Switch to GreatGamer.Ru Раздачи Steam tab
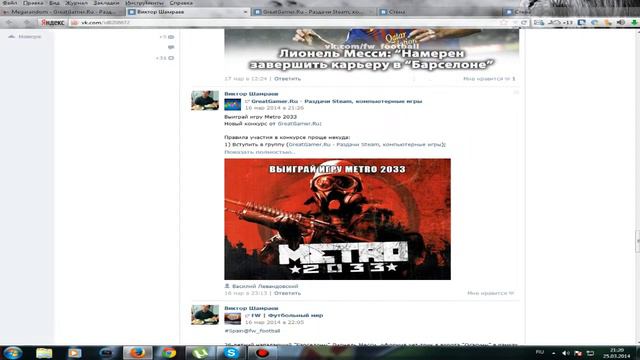 click(x=312, y=12)
